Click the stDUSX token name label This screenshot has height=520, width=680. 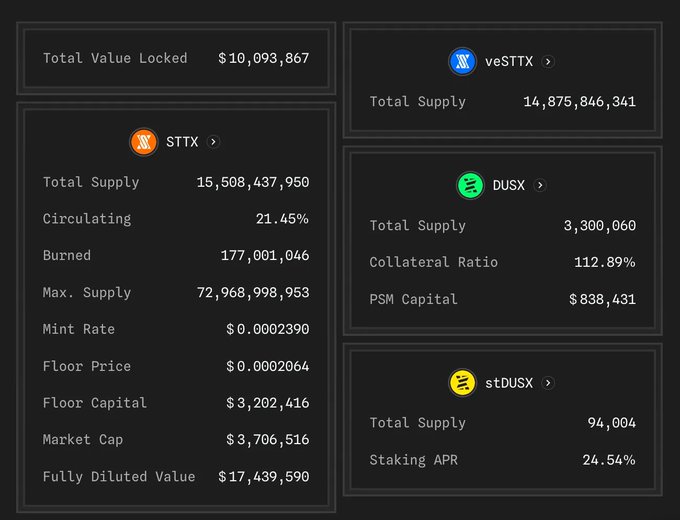click(x=509, y=382)
